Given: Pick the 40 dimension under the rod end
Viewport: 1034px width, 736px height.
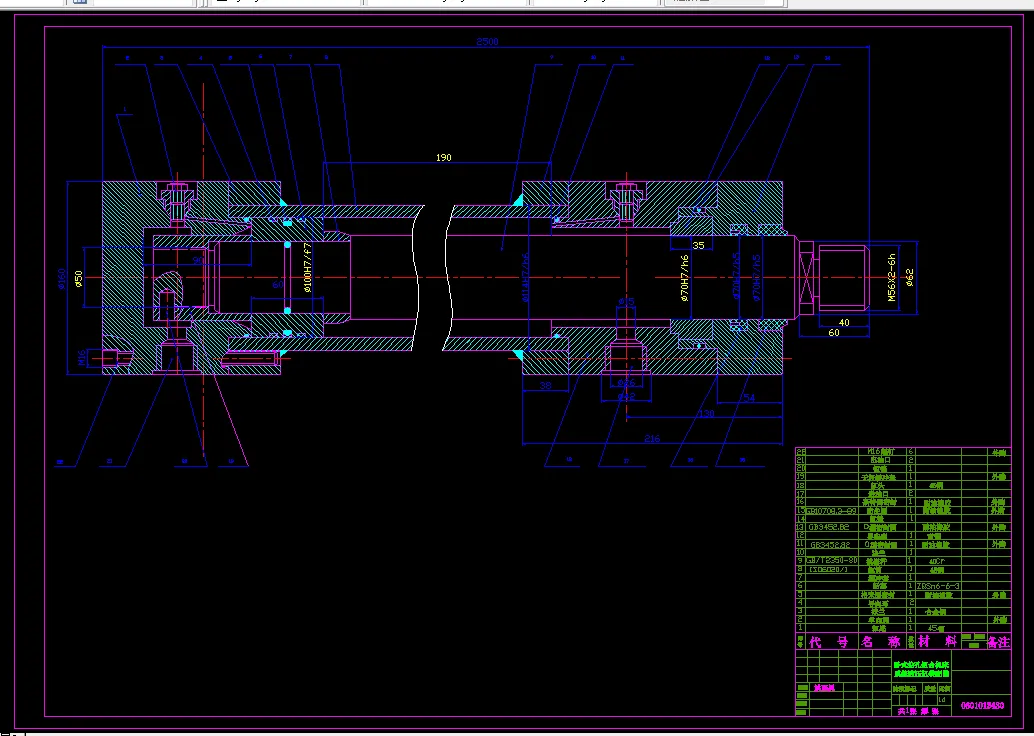Looking at the screenshot, I should coord(844,322).
